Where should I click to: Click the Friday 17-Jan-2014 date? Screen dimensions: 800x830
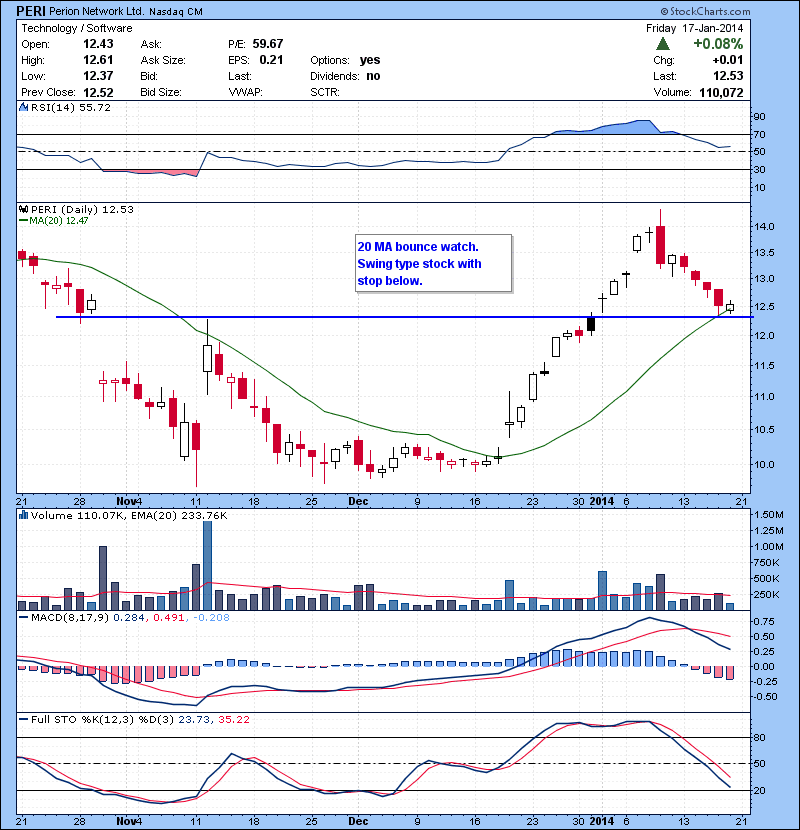click(x=694, y=28)
